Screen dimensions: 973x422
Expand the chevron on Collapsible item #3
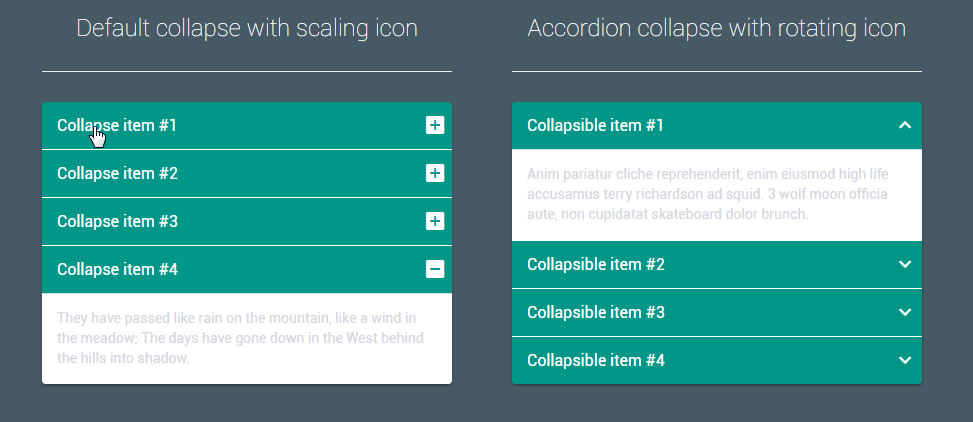[x=905, y=312]
